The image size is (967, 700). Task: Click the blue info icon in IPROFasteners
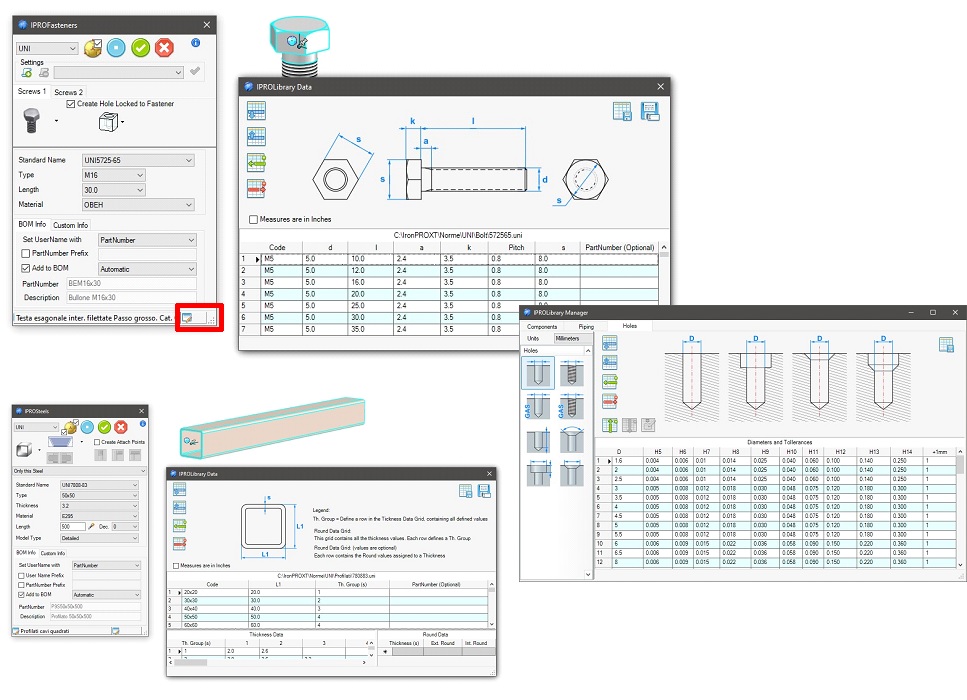click(195, 43)
